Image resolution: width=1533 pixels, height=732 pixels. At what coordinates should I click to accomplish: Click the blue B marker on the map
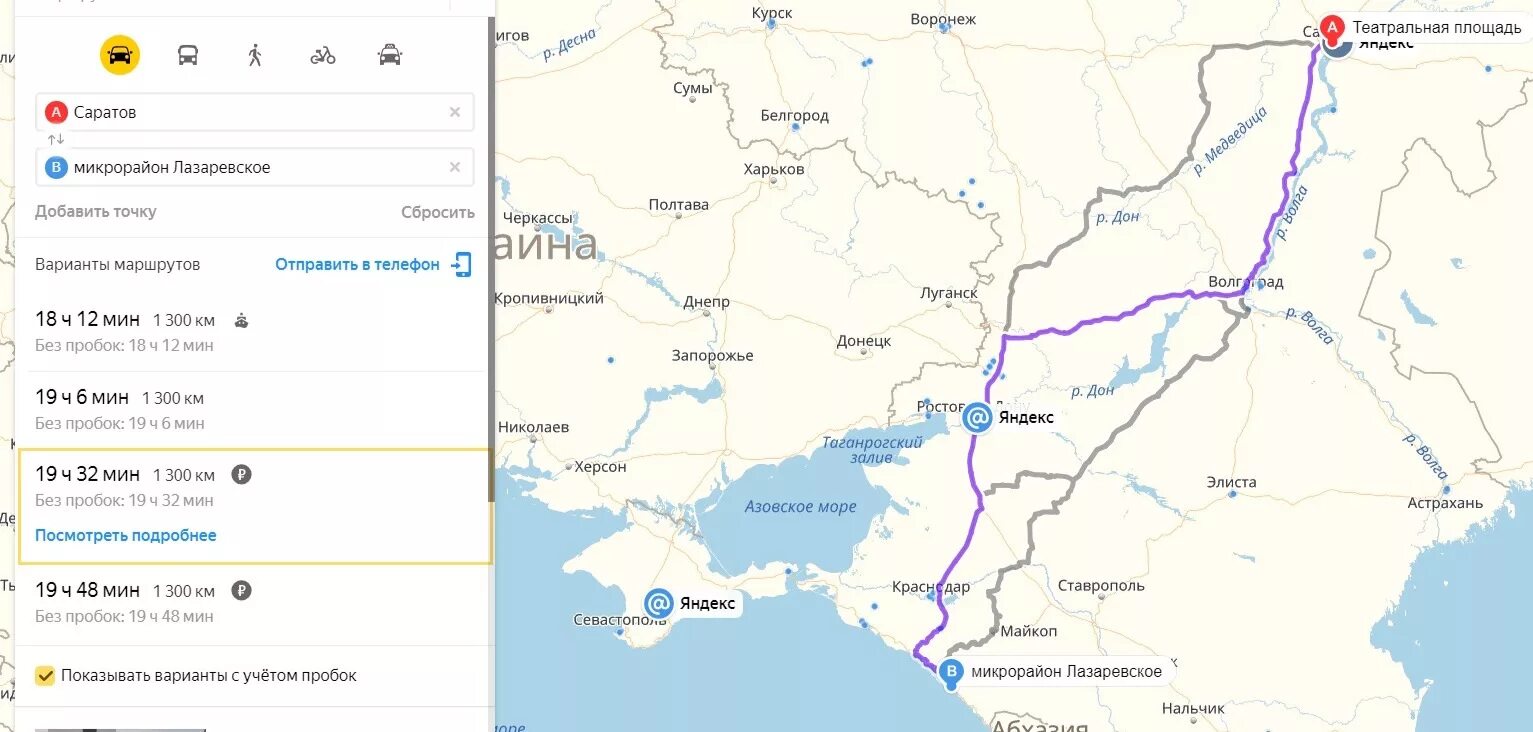tap(952, 672)
